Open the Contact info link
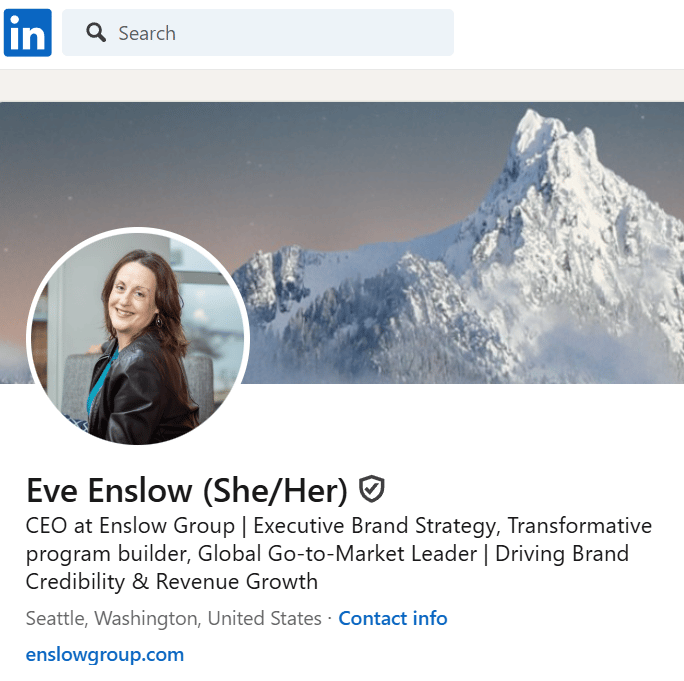 point(393,618)
